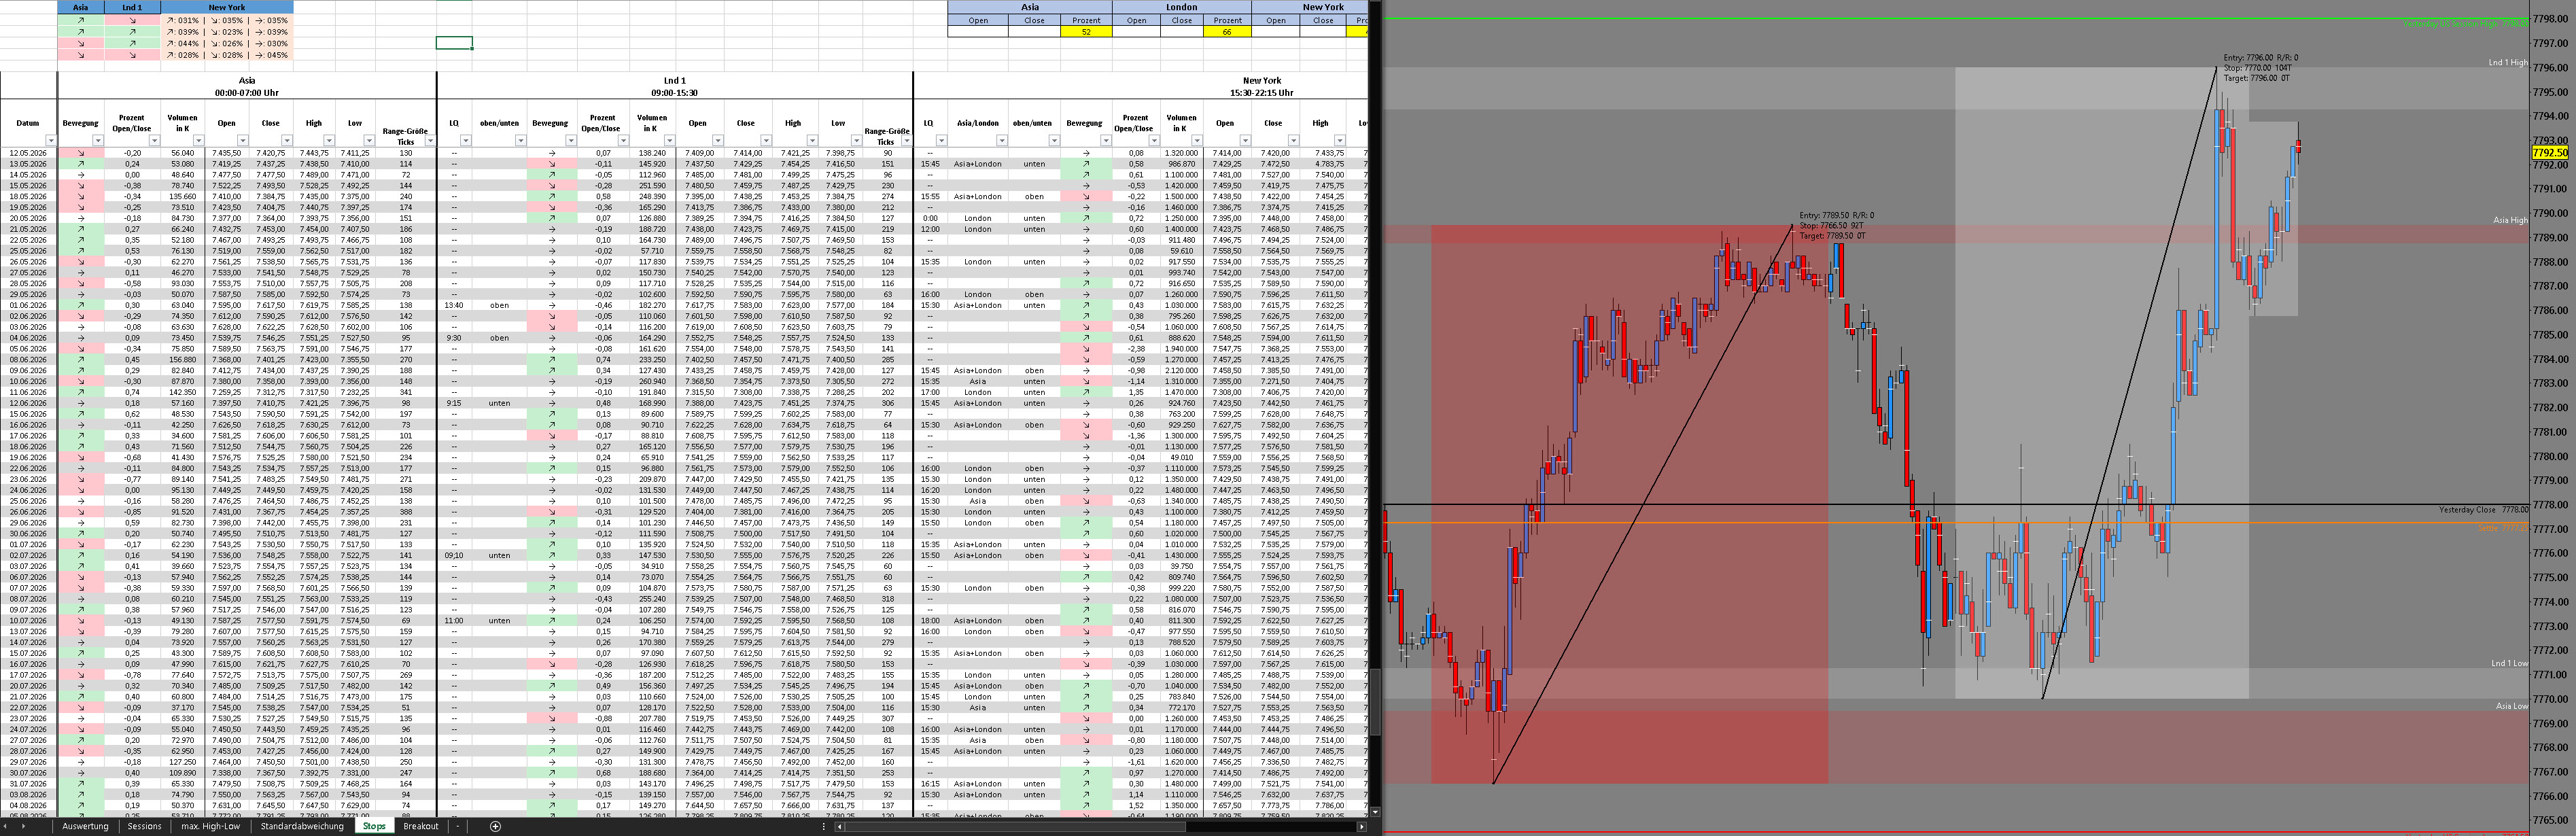Click the selected green-bordered empty cell
Screen dimensions: 2576x836
click(x=454, y=43)
